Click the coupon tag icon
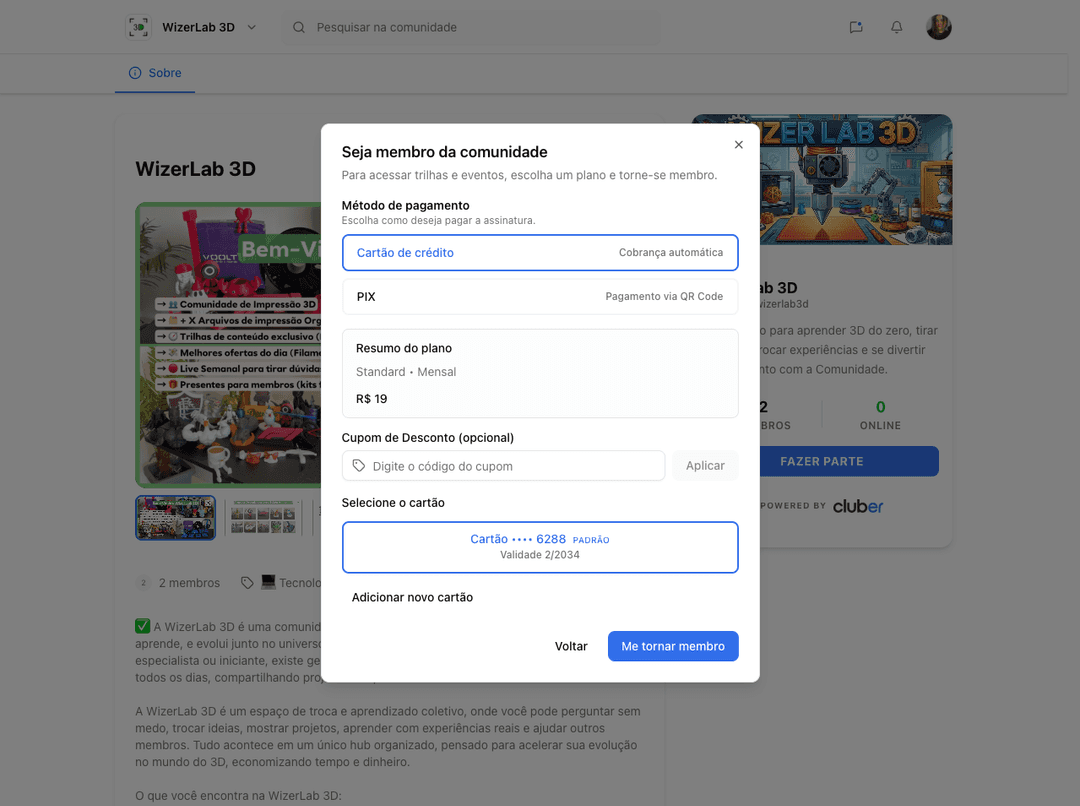 359,466
